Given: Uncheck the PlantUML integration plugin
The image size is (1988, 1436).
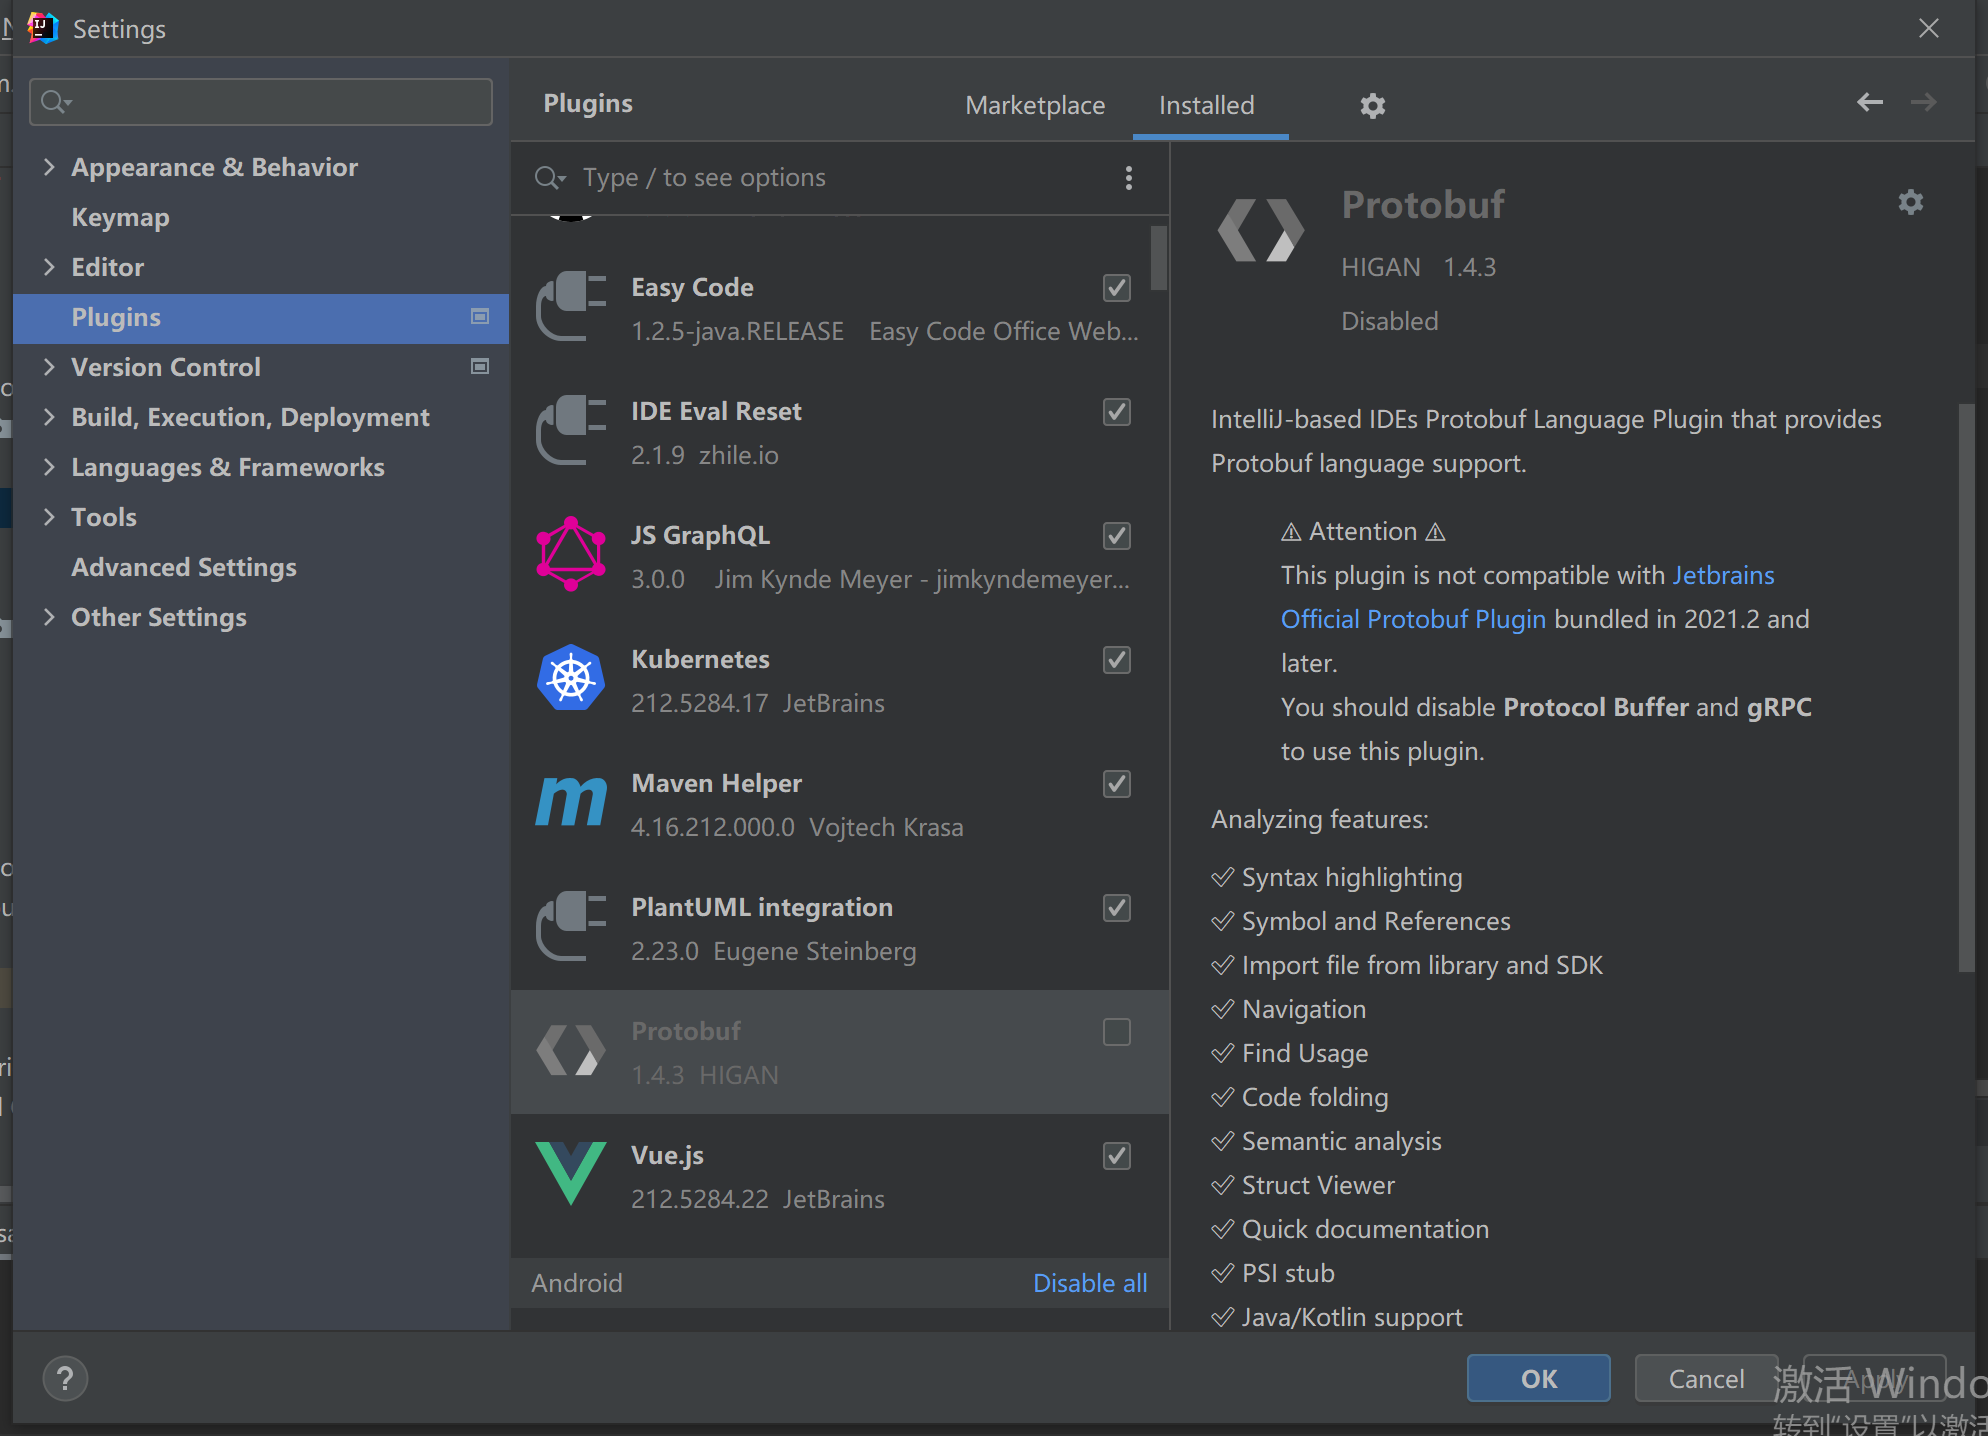Looking at the screenshot, I should (1116, 908).
